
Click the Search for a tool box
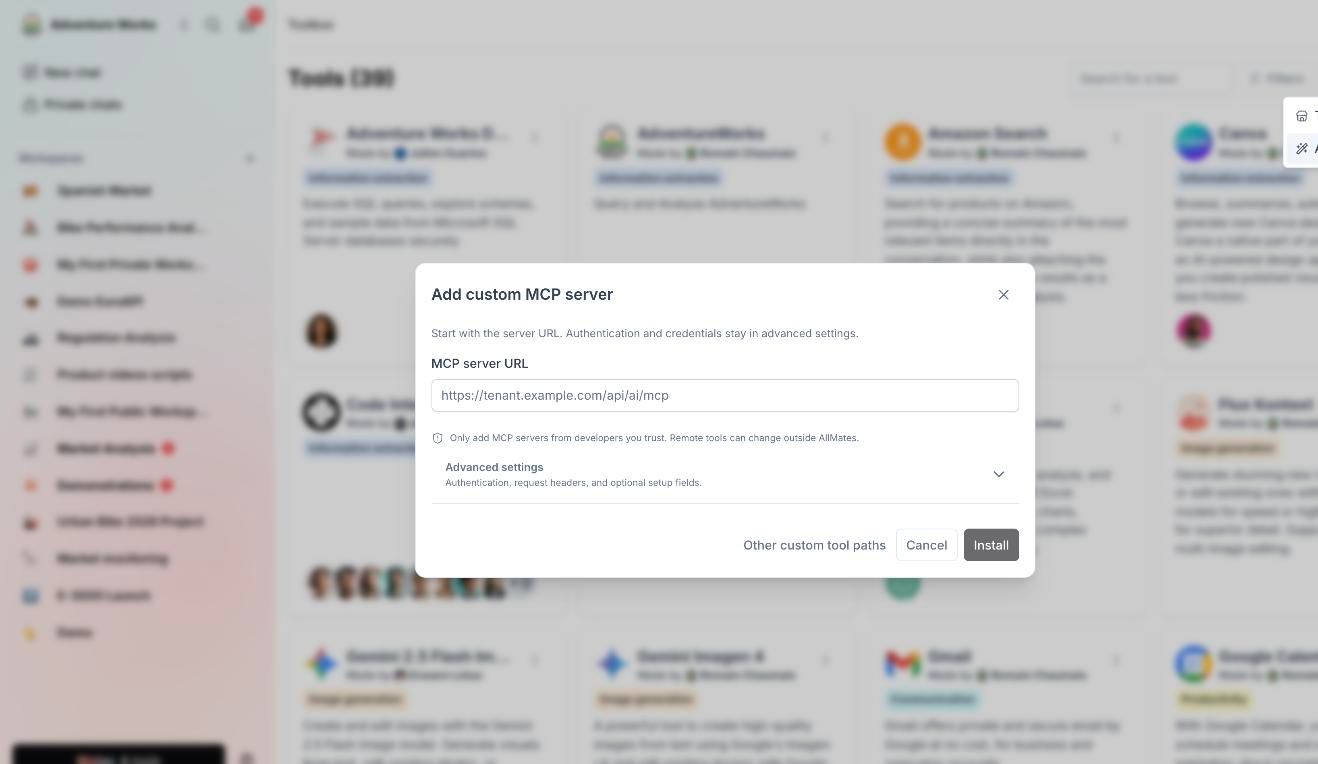(x=1151, y=78)
